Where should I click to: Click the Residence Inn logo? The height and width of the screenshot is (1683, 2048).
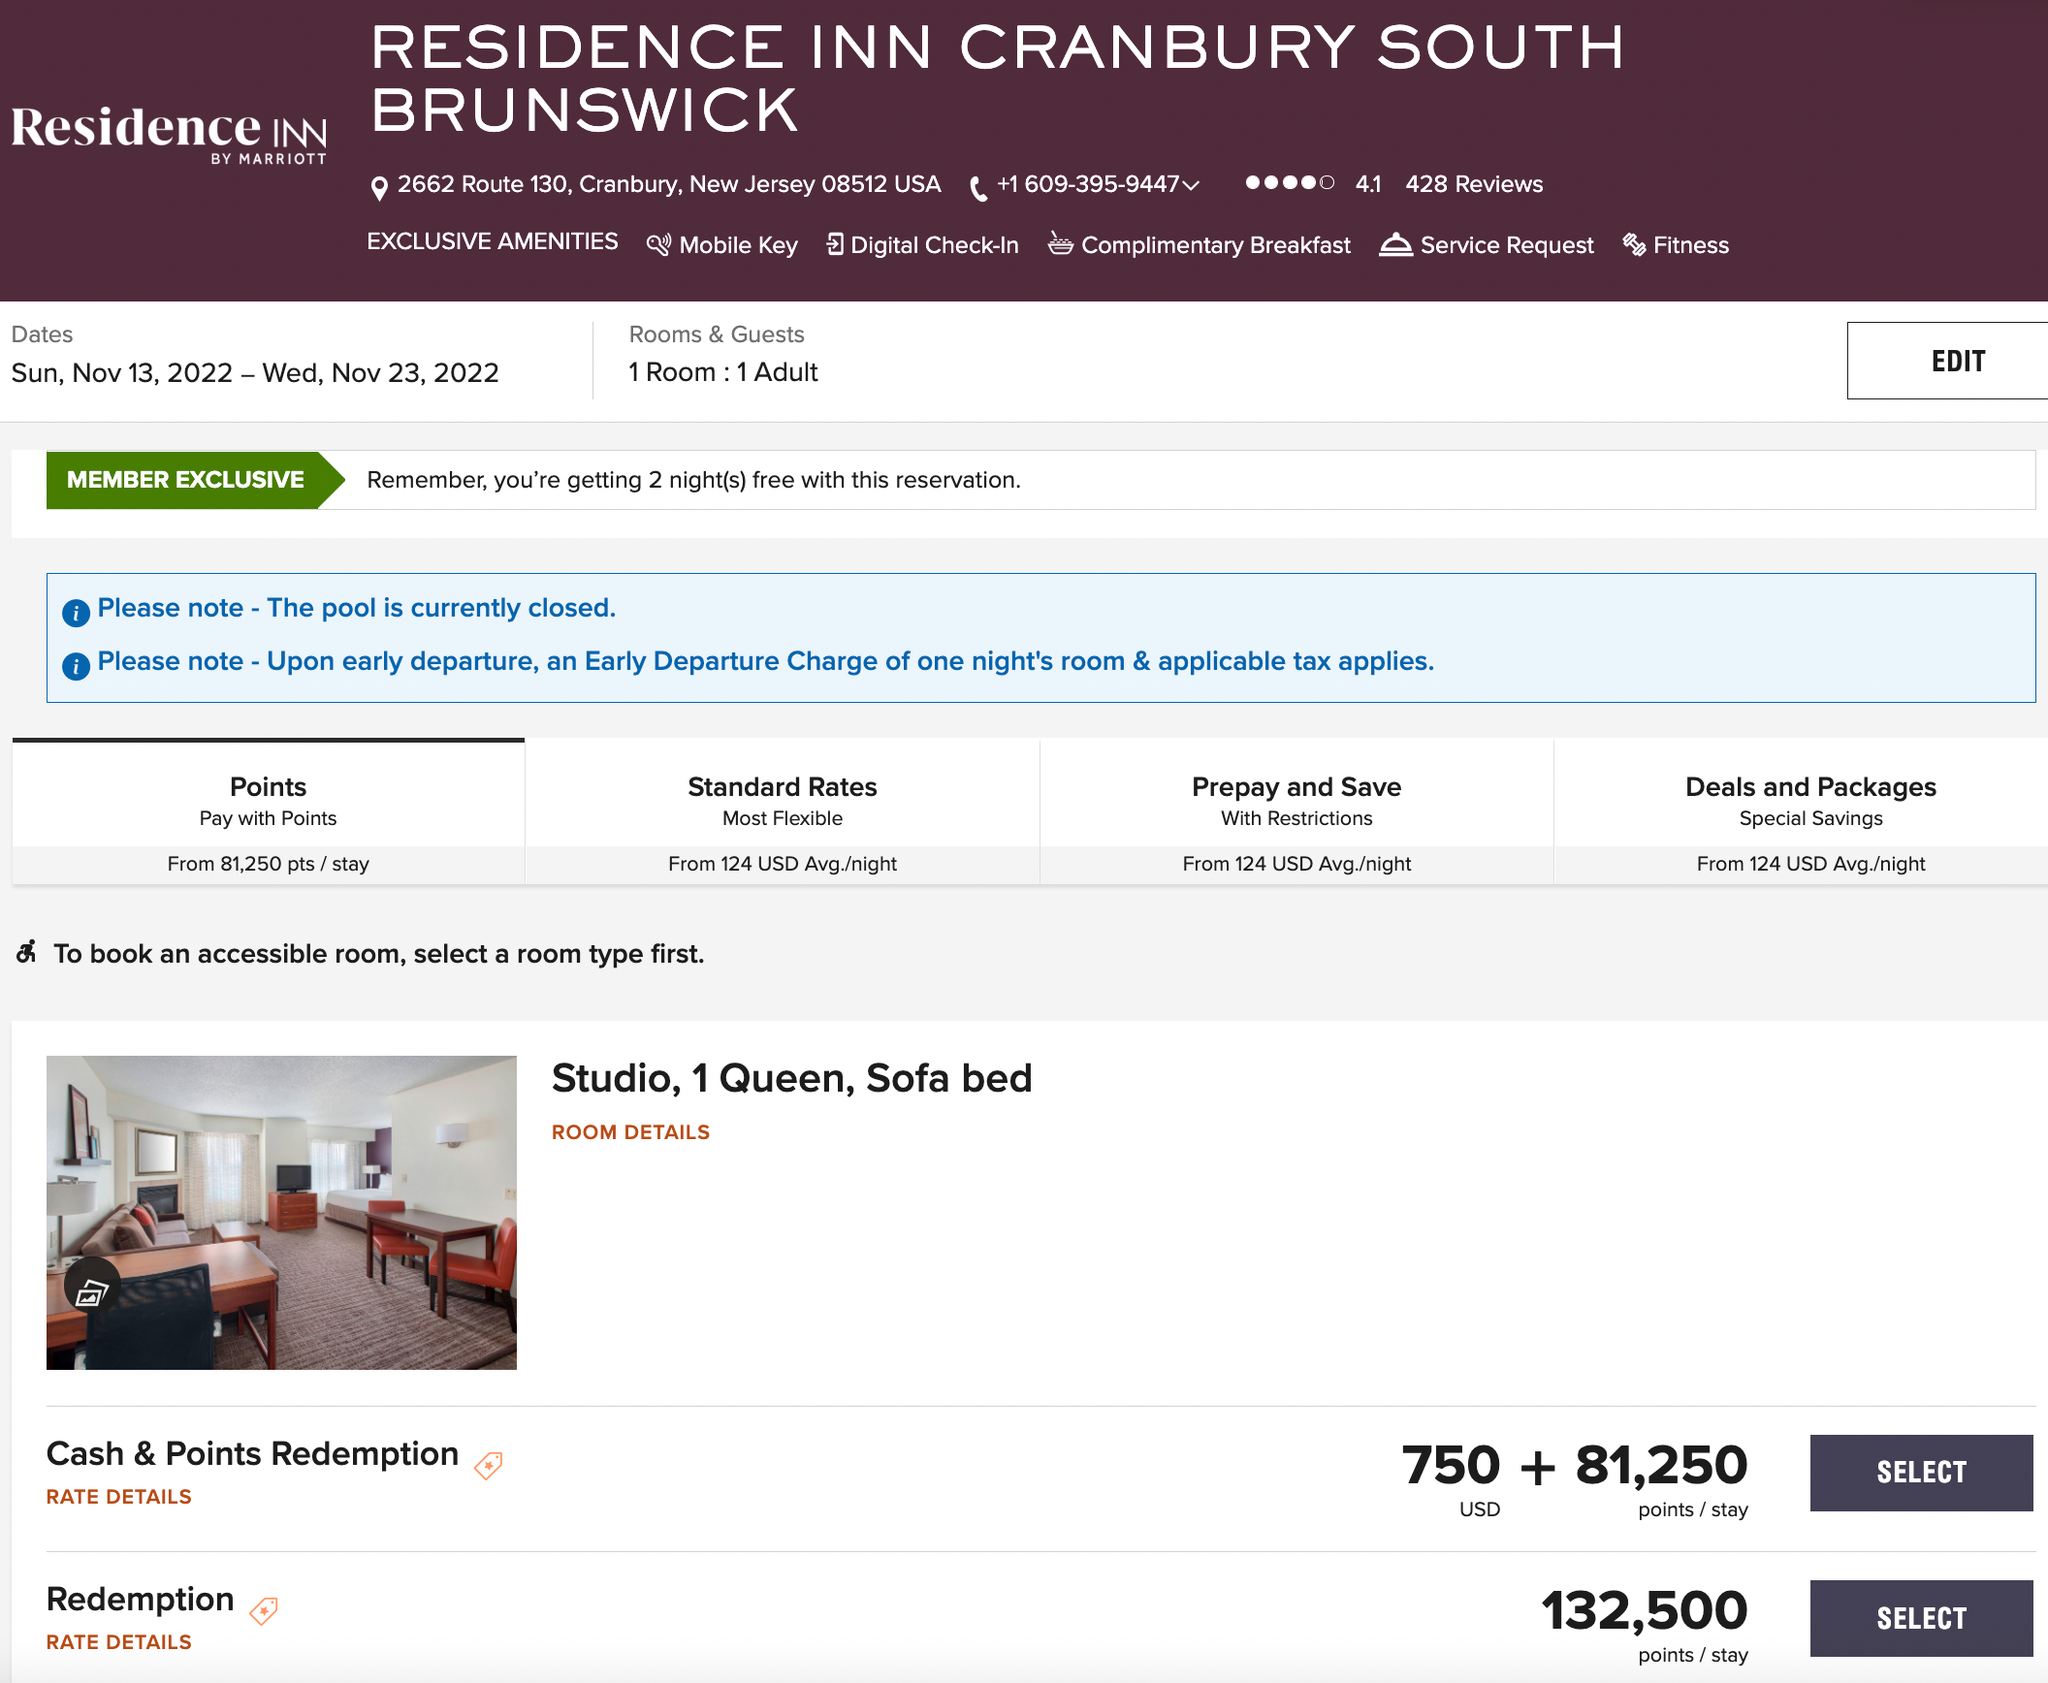point(170,127)
